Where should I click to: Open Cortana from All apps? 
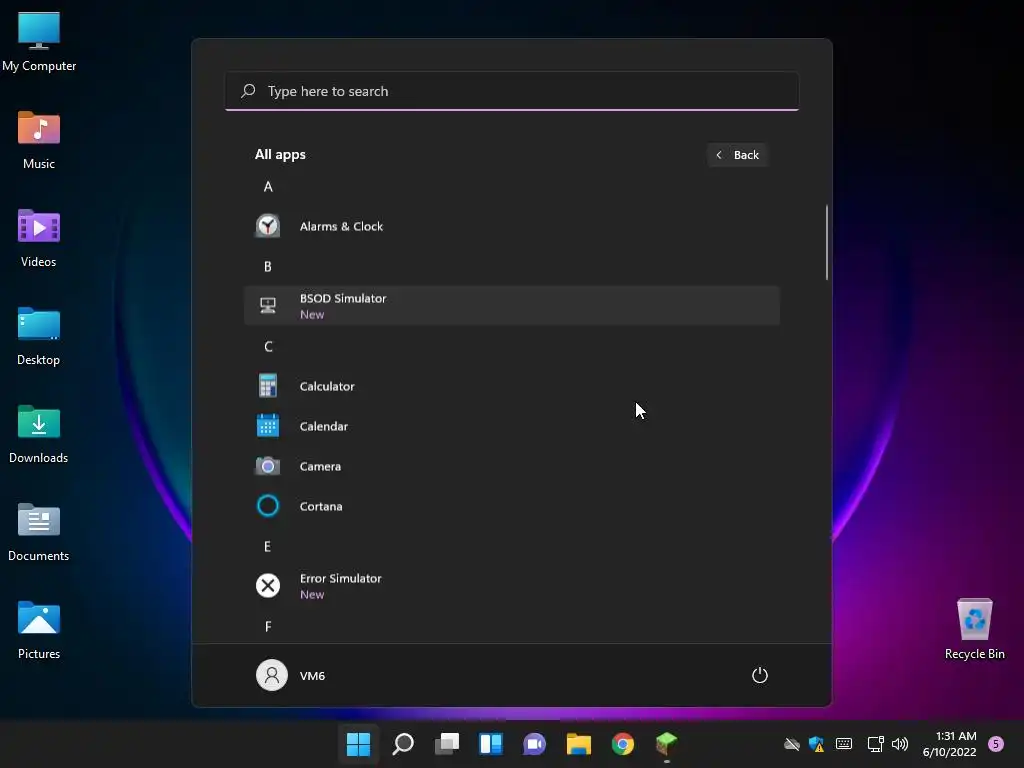[x=511, y=506]
